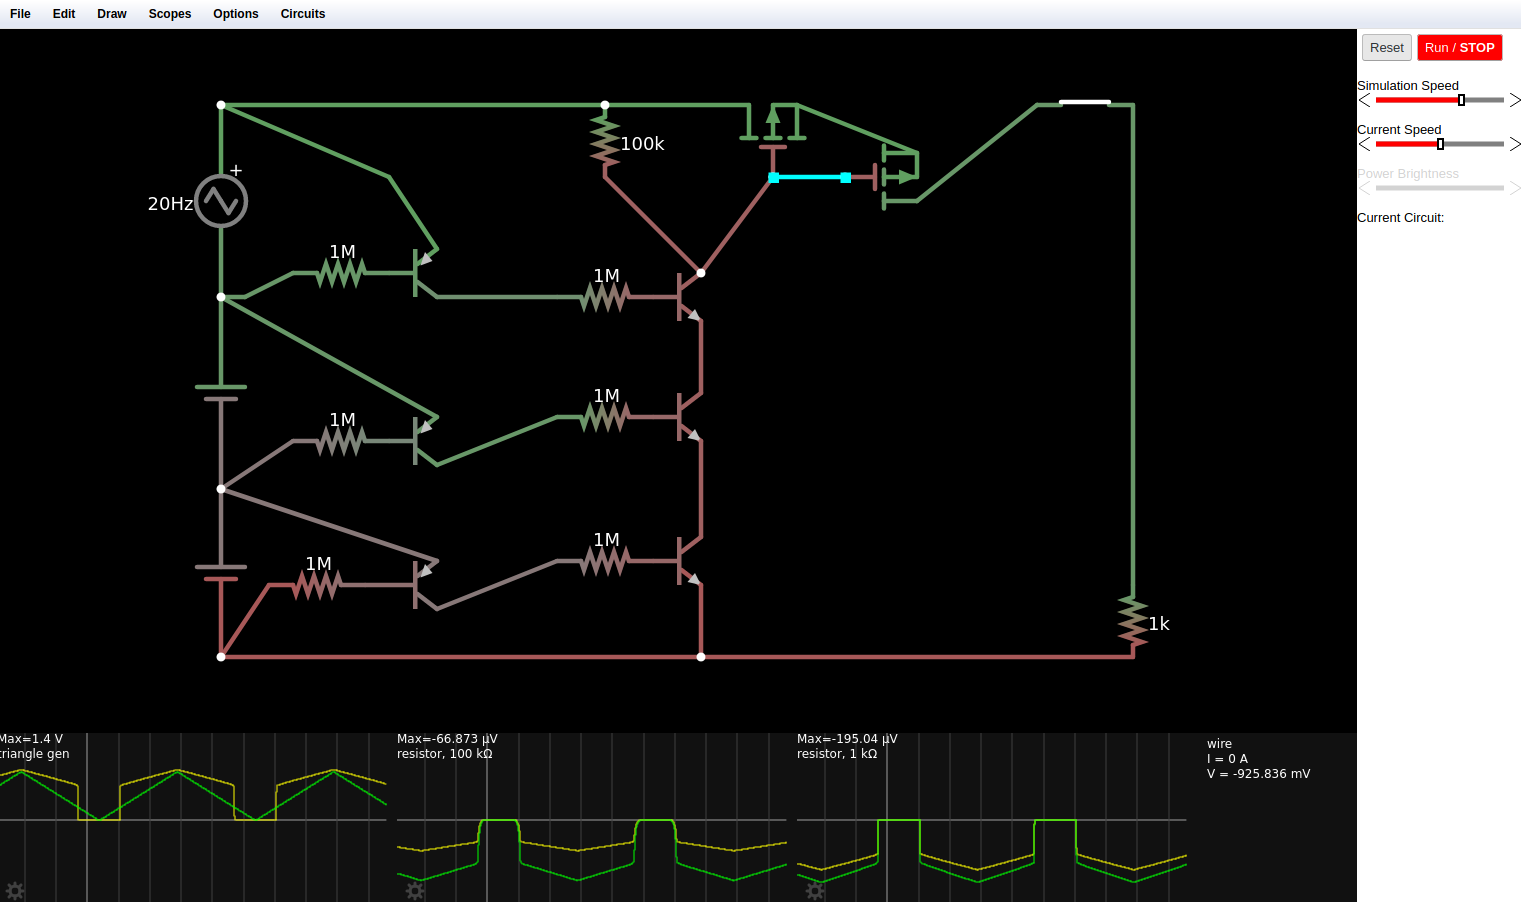This screenshot has width=1521, height=902.
Task: Click the 'V = -925.836 mV' wire readout
Action: [1258, 774]
